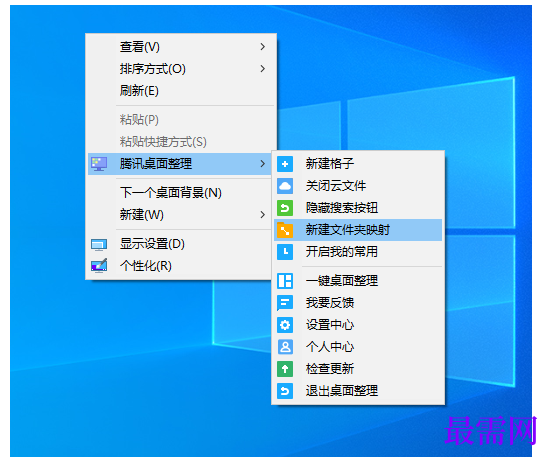
Task: Click the green icon for 隐藏搜索按钮
Action: coord(285,208)
